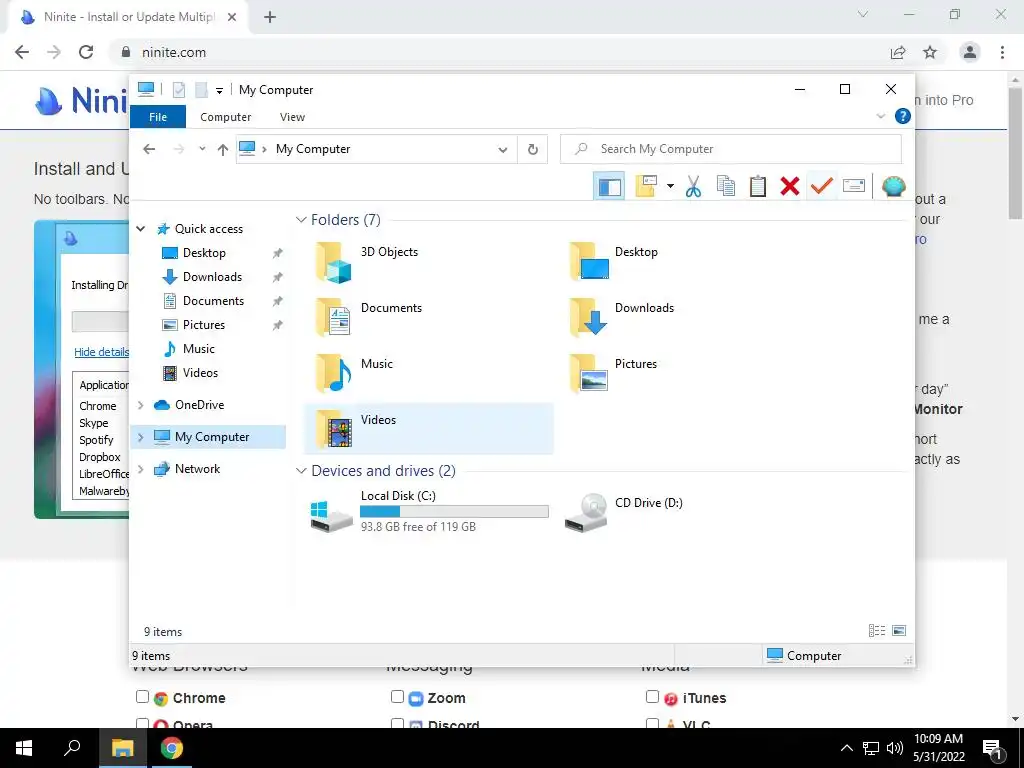
Task: Check the Chrome checkbox on Ninite
Action: (x=142, y=697)
